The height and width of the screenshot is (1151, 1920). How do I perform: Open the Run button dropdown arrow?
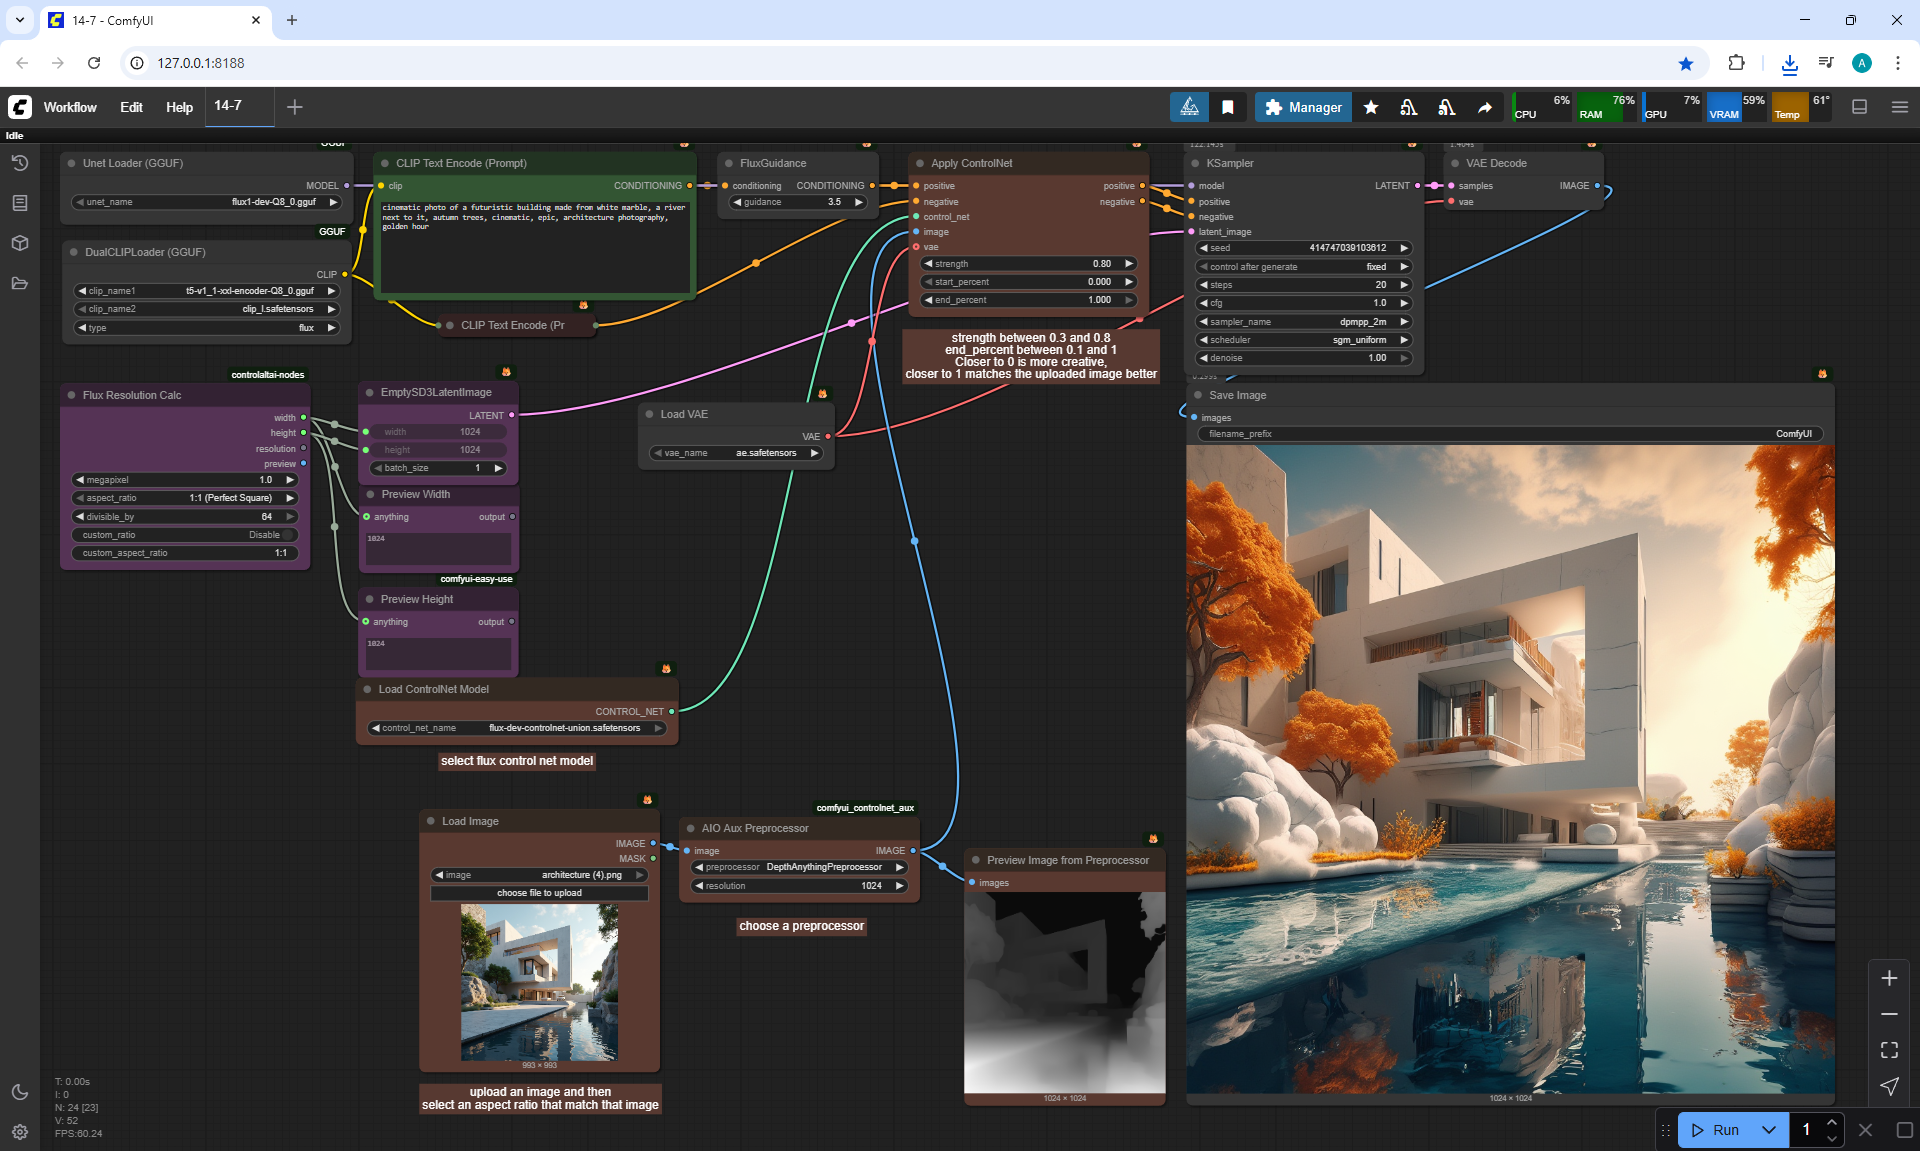[x=1768, y=1130]
